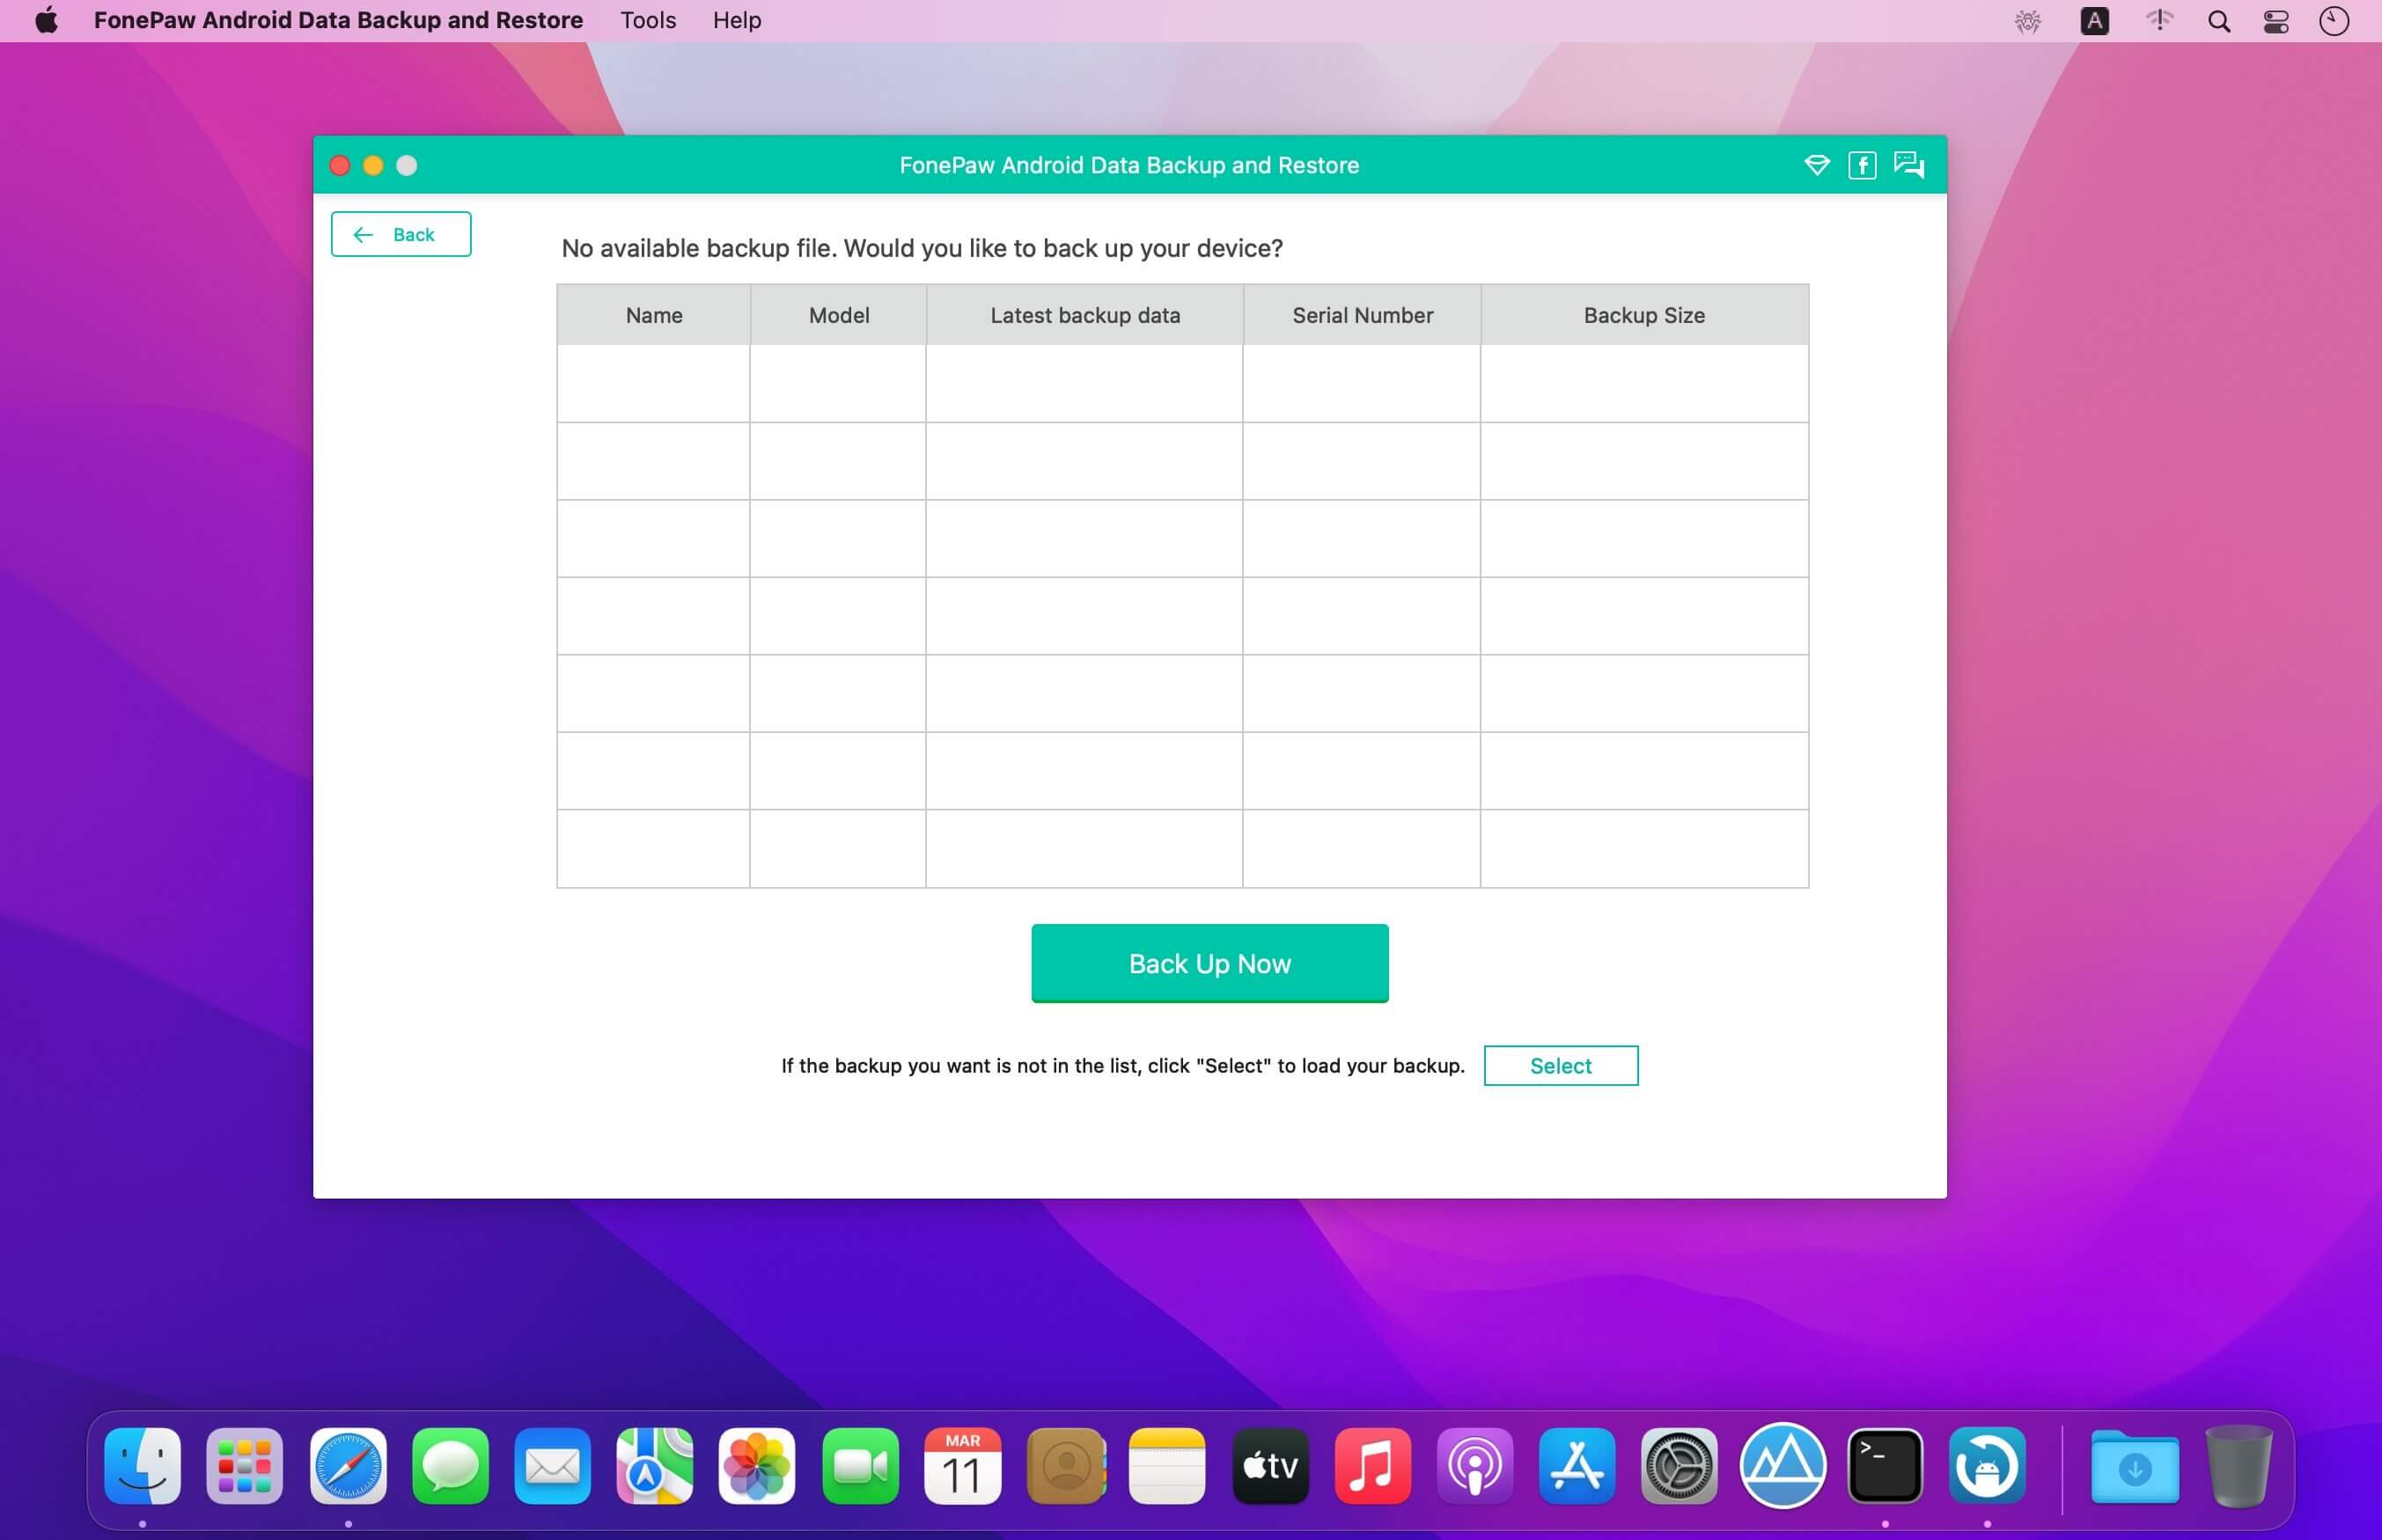The width and height of the screenshot is (2382, 1540).
Task: Open the mountain-peaks app in the Dock
Action: tap(1782, 1466)
